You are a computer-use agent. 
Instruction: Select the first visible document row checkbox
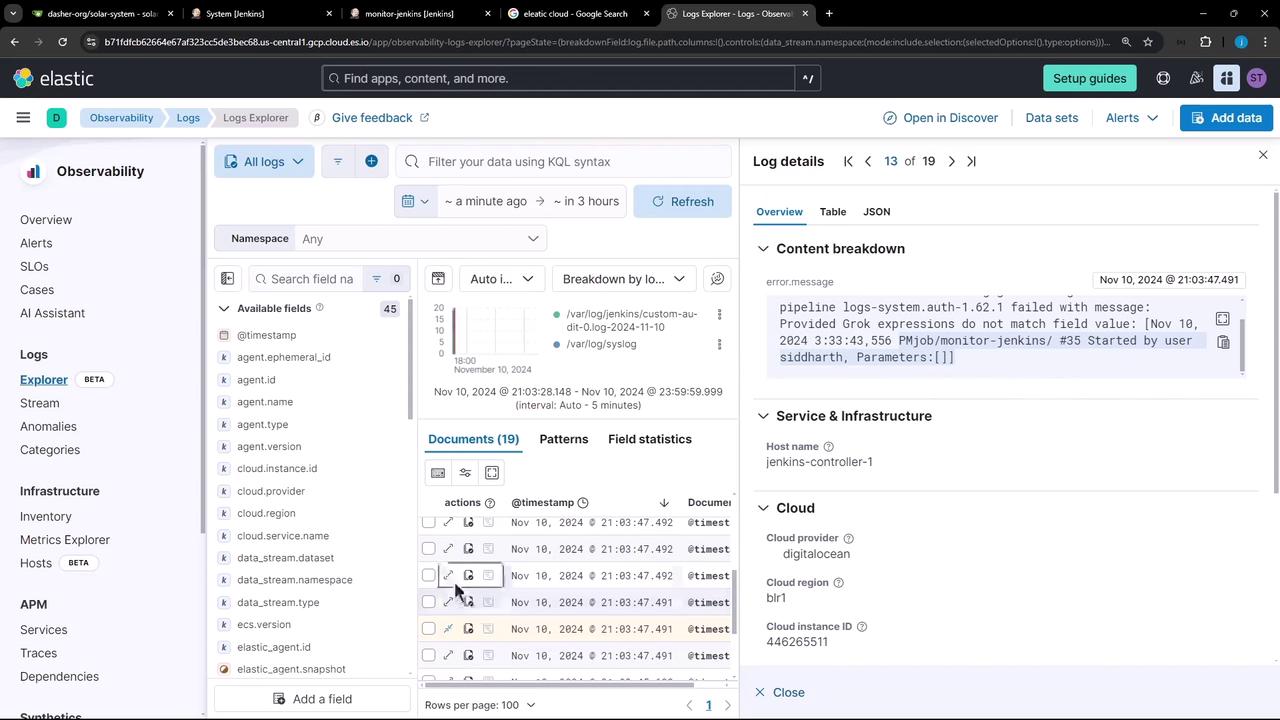[429, 522]
